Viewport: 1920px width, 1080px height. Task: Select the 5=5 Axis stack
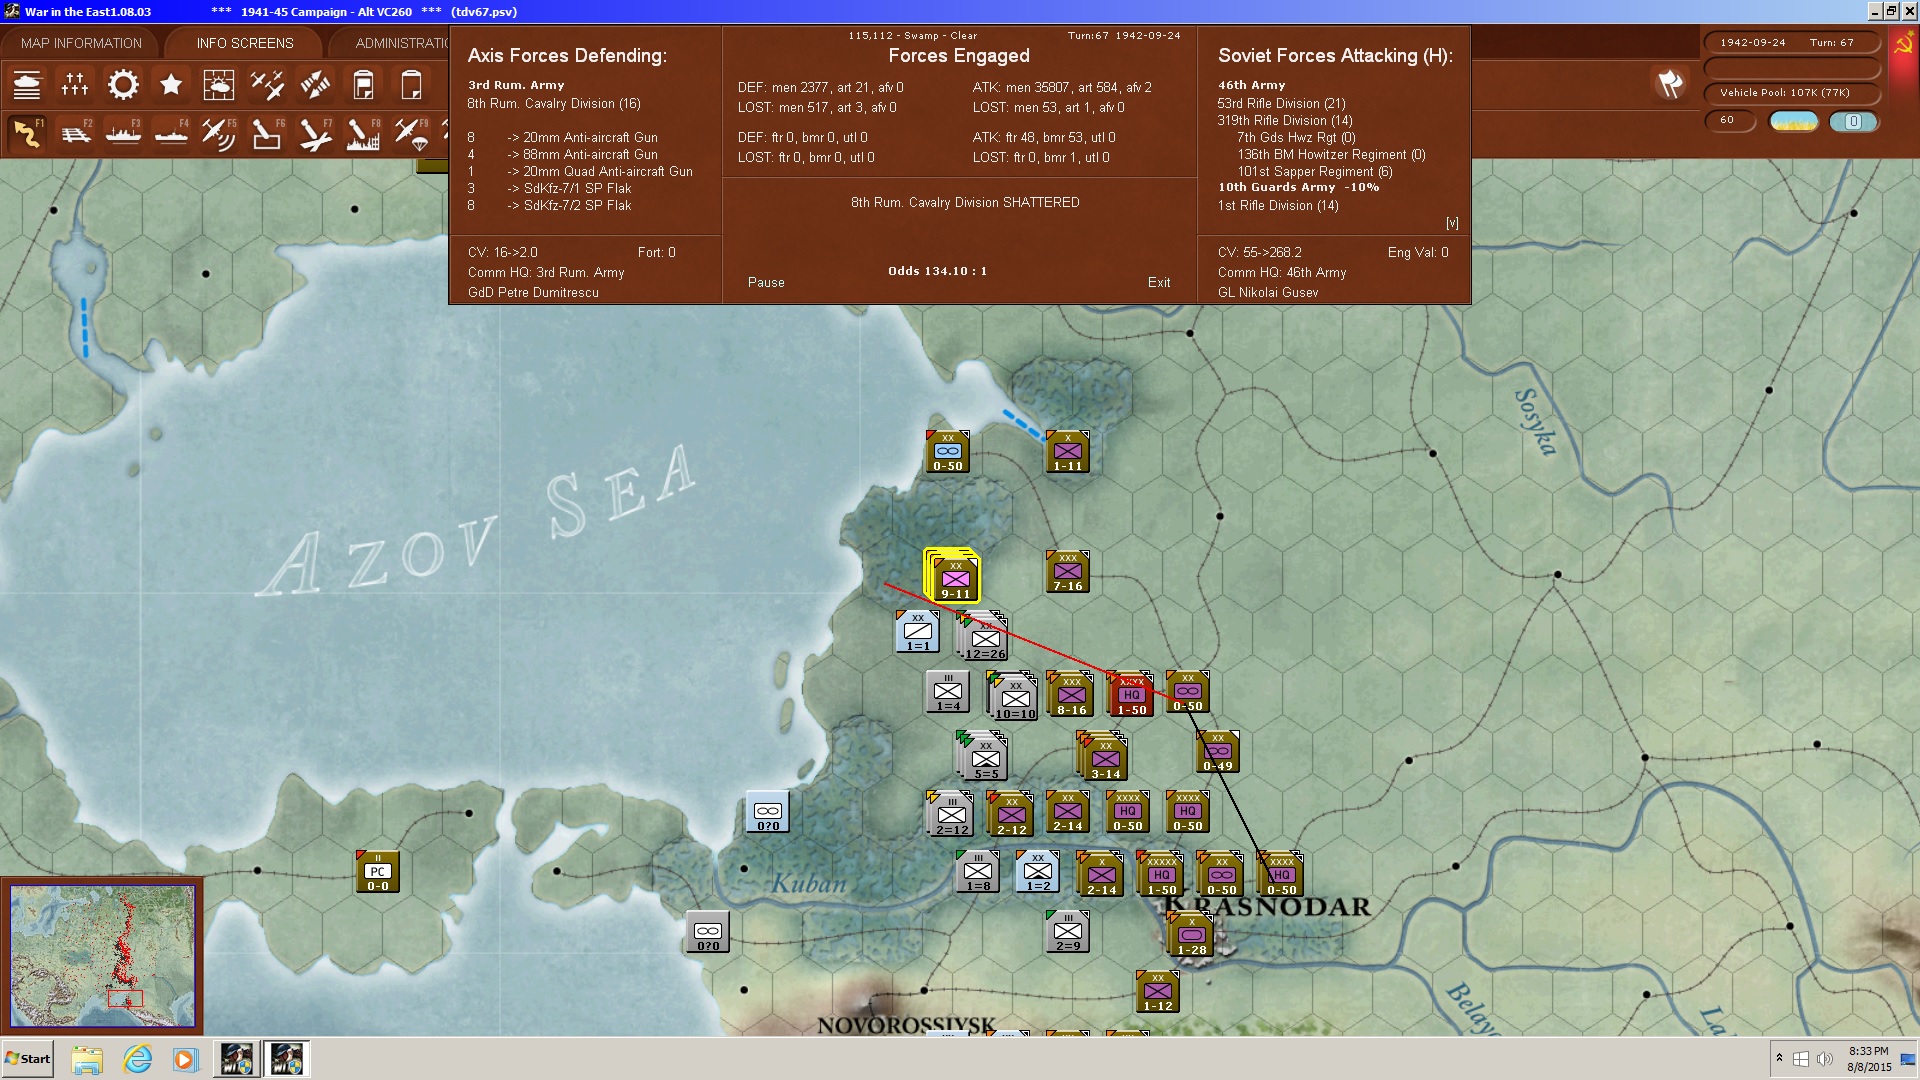984,757
